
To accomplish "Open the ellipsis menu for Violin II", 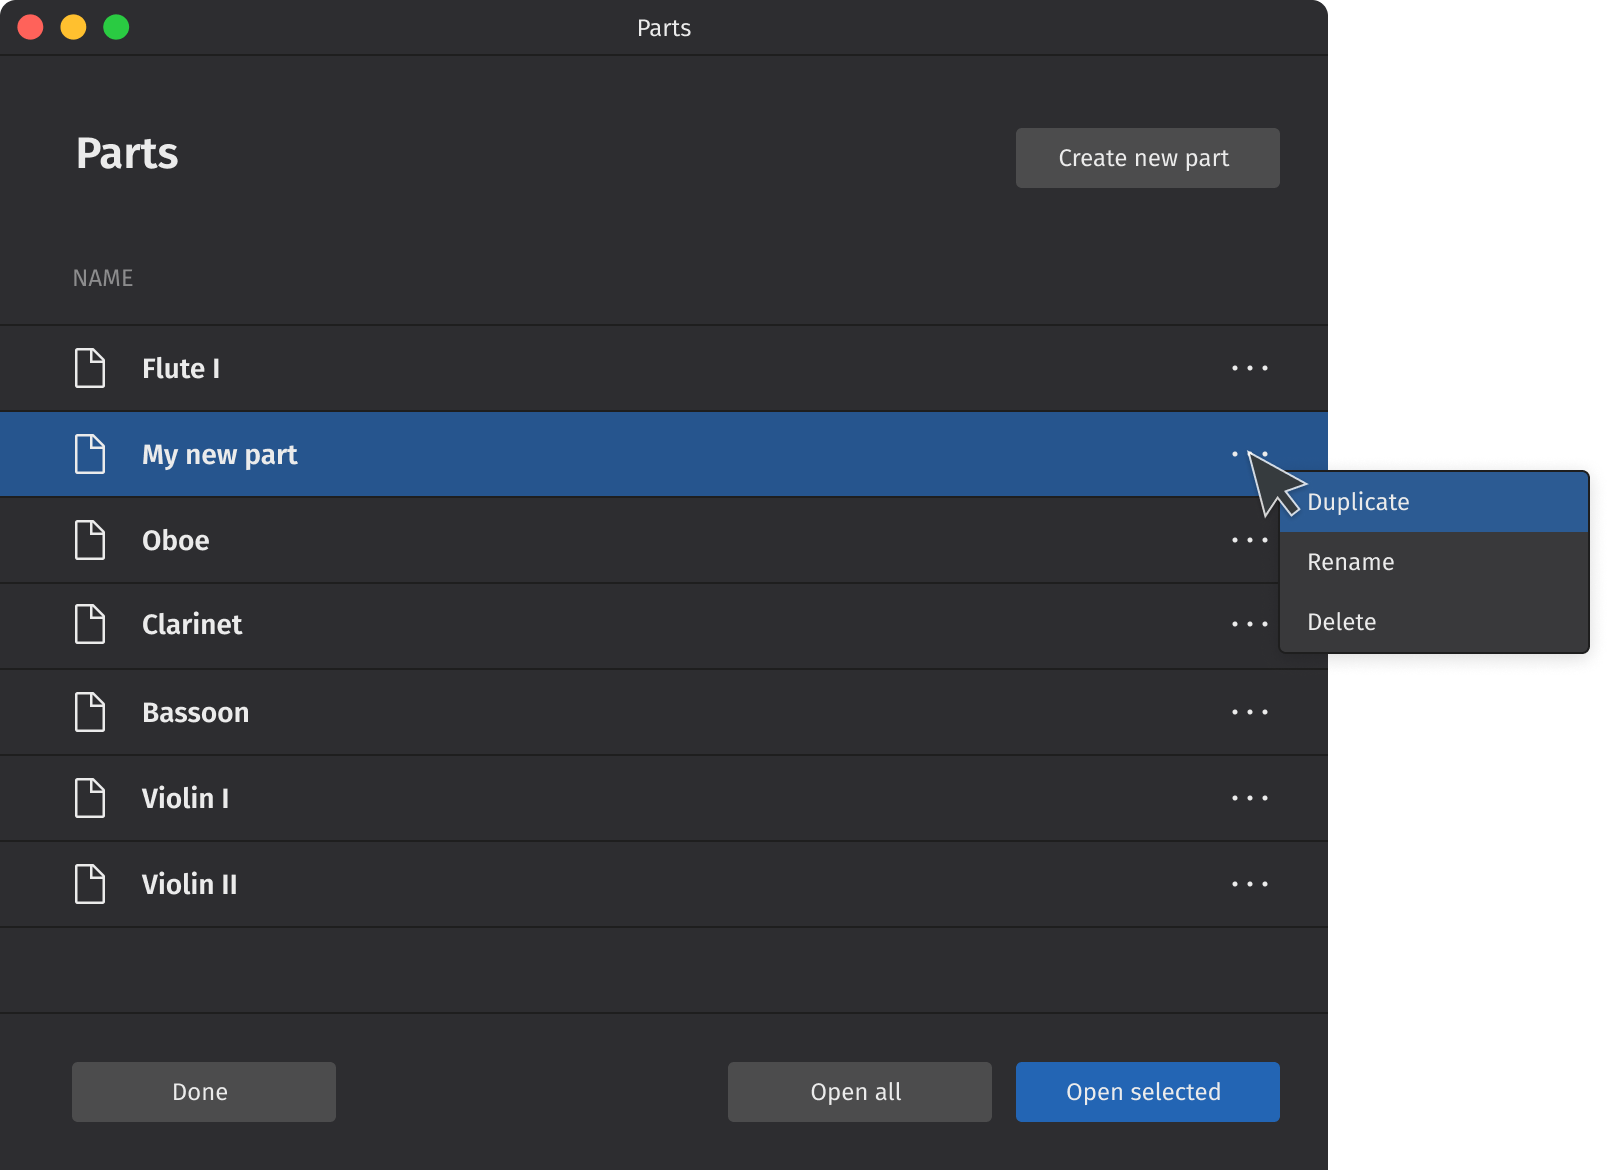I will 1250,884.
